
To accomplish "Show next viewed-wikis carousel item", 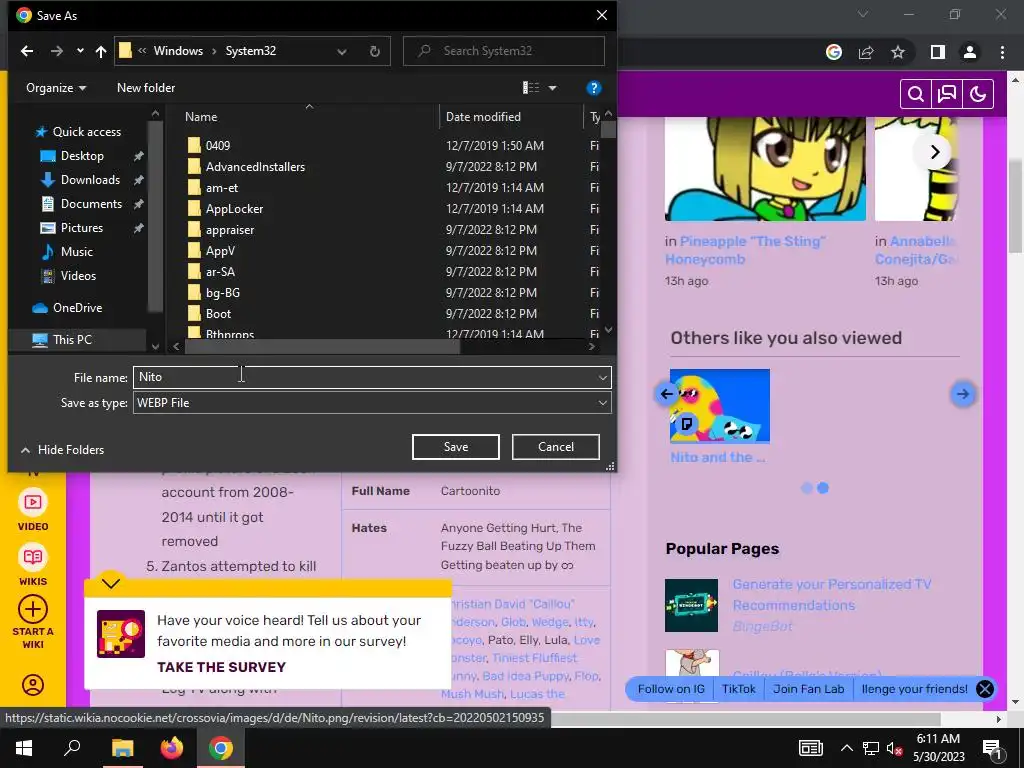I will coord(962,394).
